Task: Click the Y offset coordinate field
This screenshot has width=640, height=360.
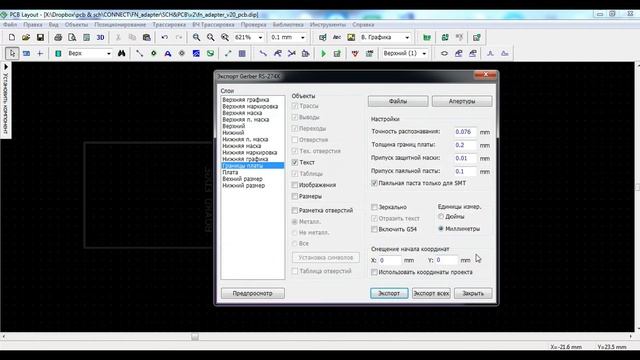Action: pos(447,260)
